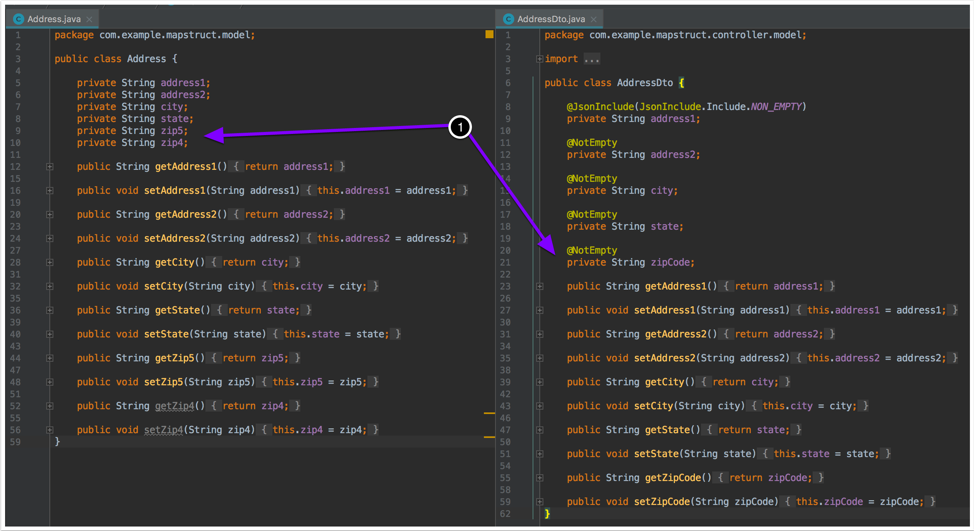Click 'public class Address {' declaration
This screenshot has height=531, width=974.
point(116,59)
